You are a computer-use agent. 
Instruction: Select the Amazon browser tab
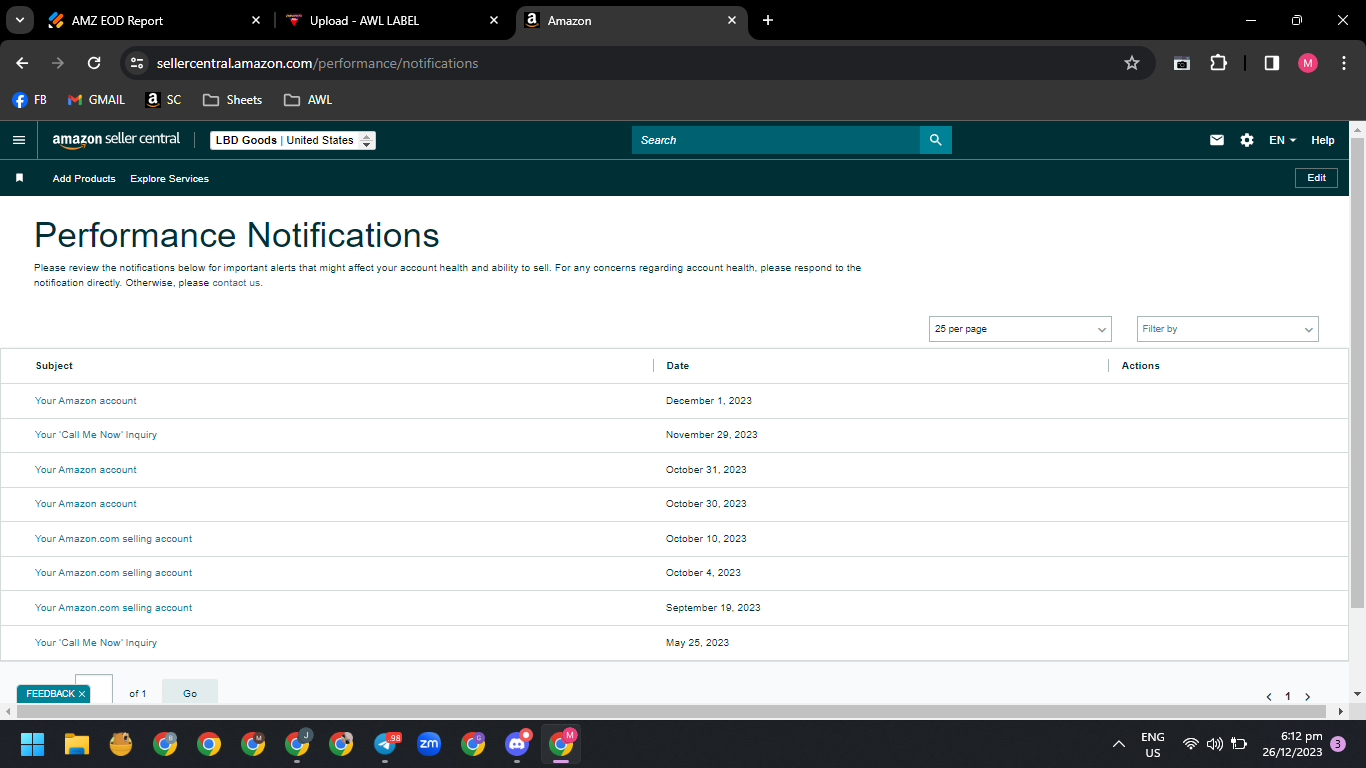click(x=630, y=20)
